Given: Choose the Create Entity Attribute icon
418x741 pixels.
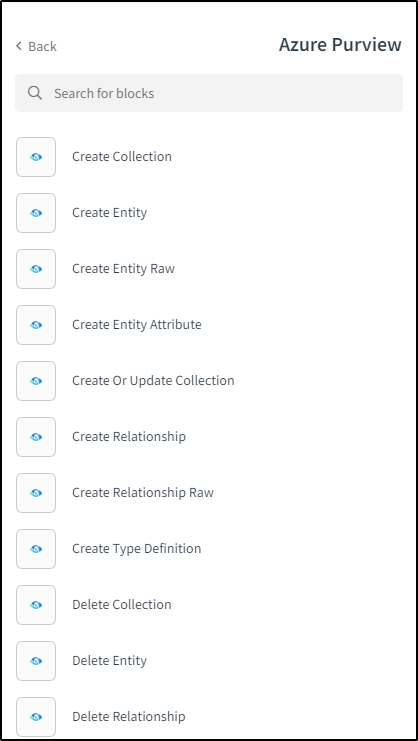Looking at the screenshot, I should tap(36, 325).
